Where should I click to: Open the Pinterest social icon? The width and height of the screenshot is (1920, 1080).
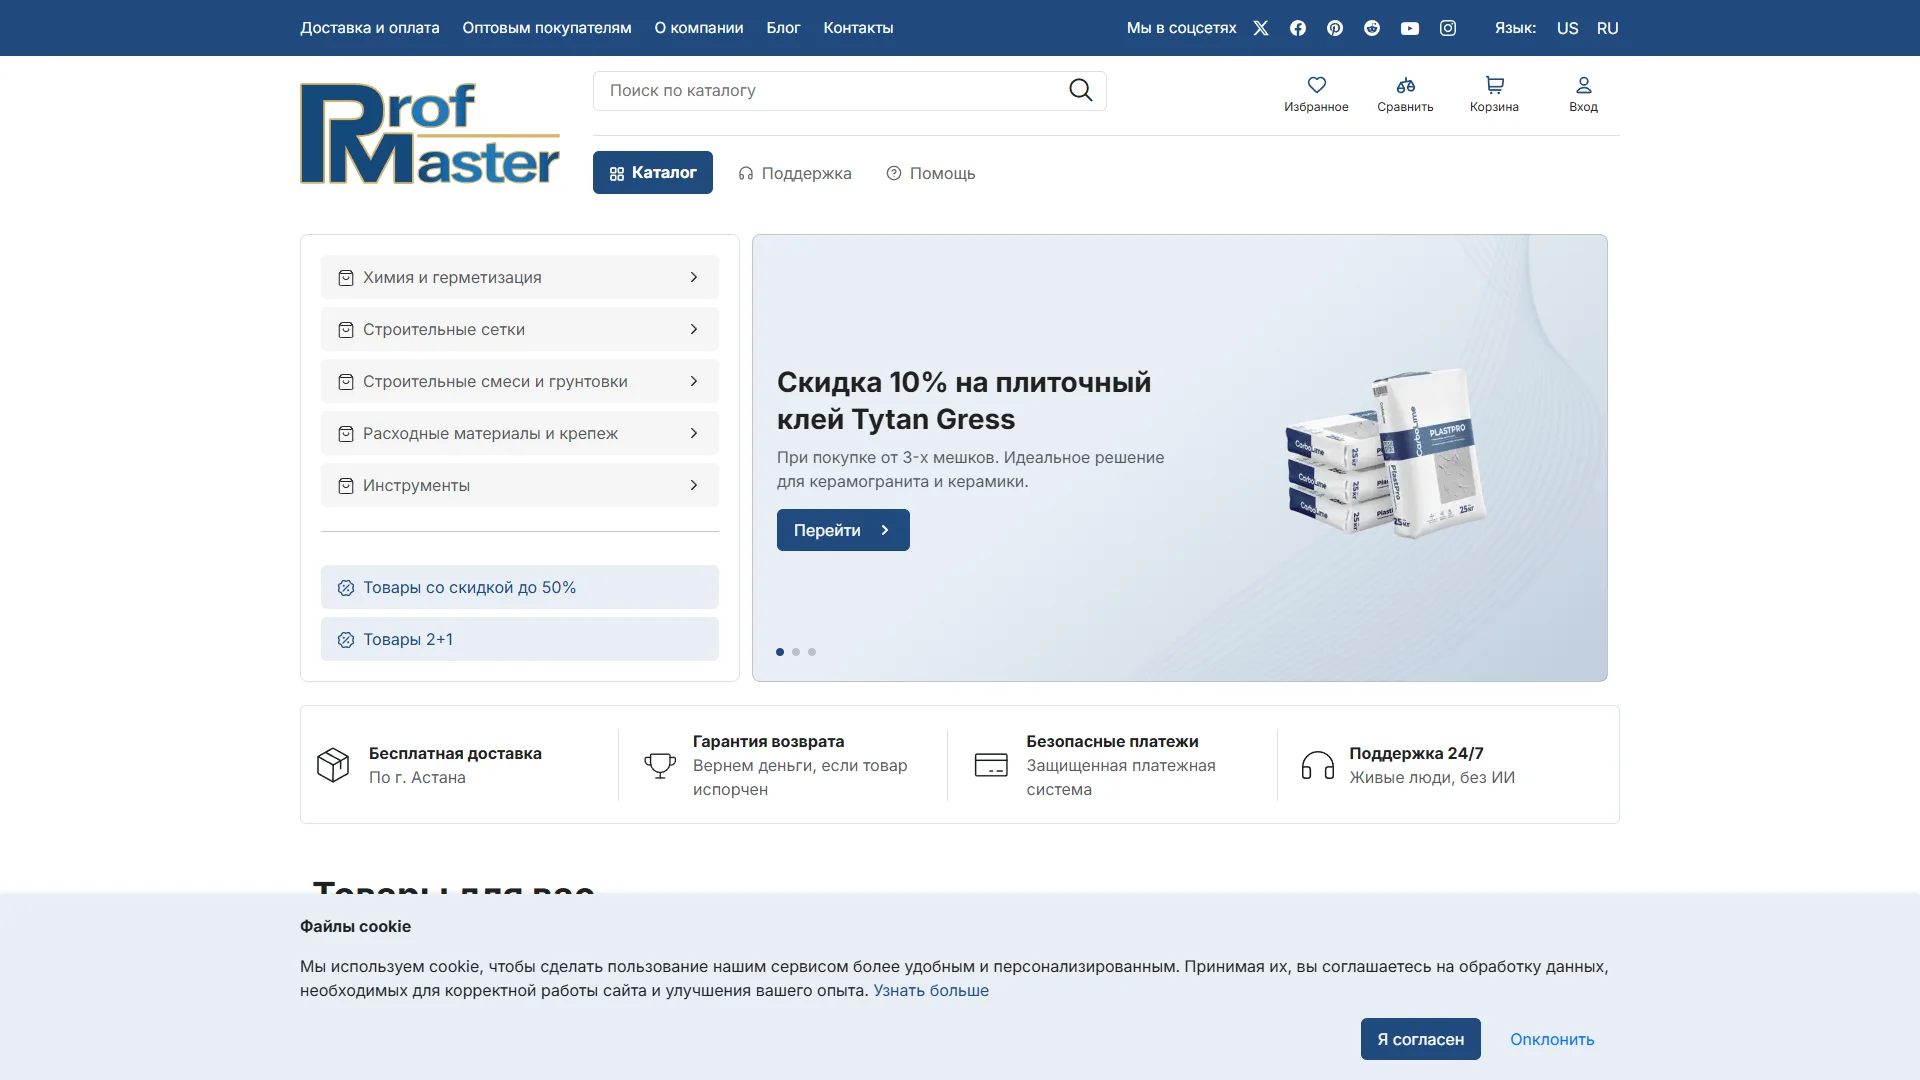(1335, 28)
